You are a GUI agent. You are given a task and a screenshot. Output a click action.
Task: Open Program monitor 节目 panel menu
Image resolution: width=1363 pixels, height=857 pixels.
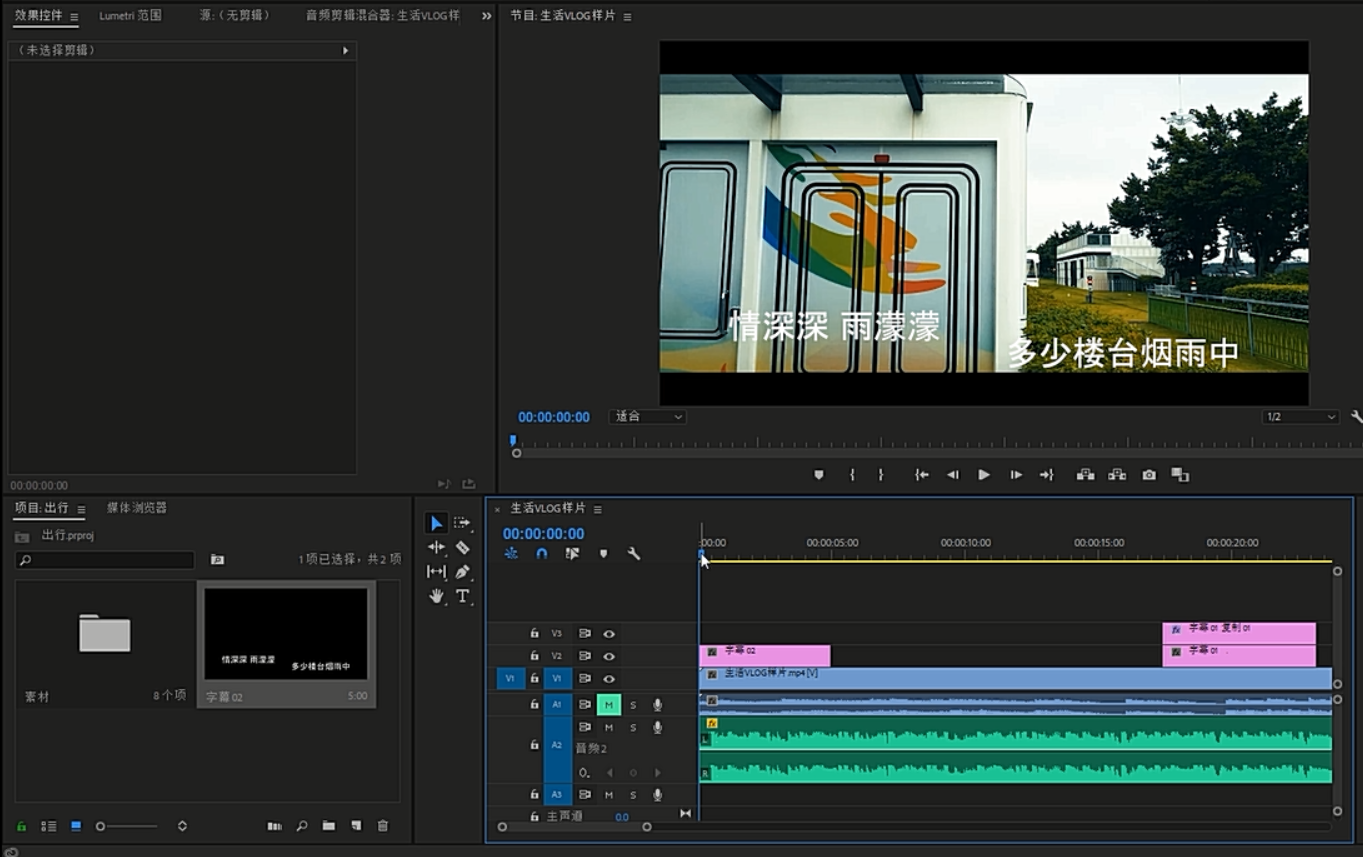click(x=627, y=16)
